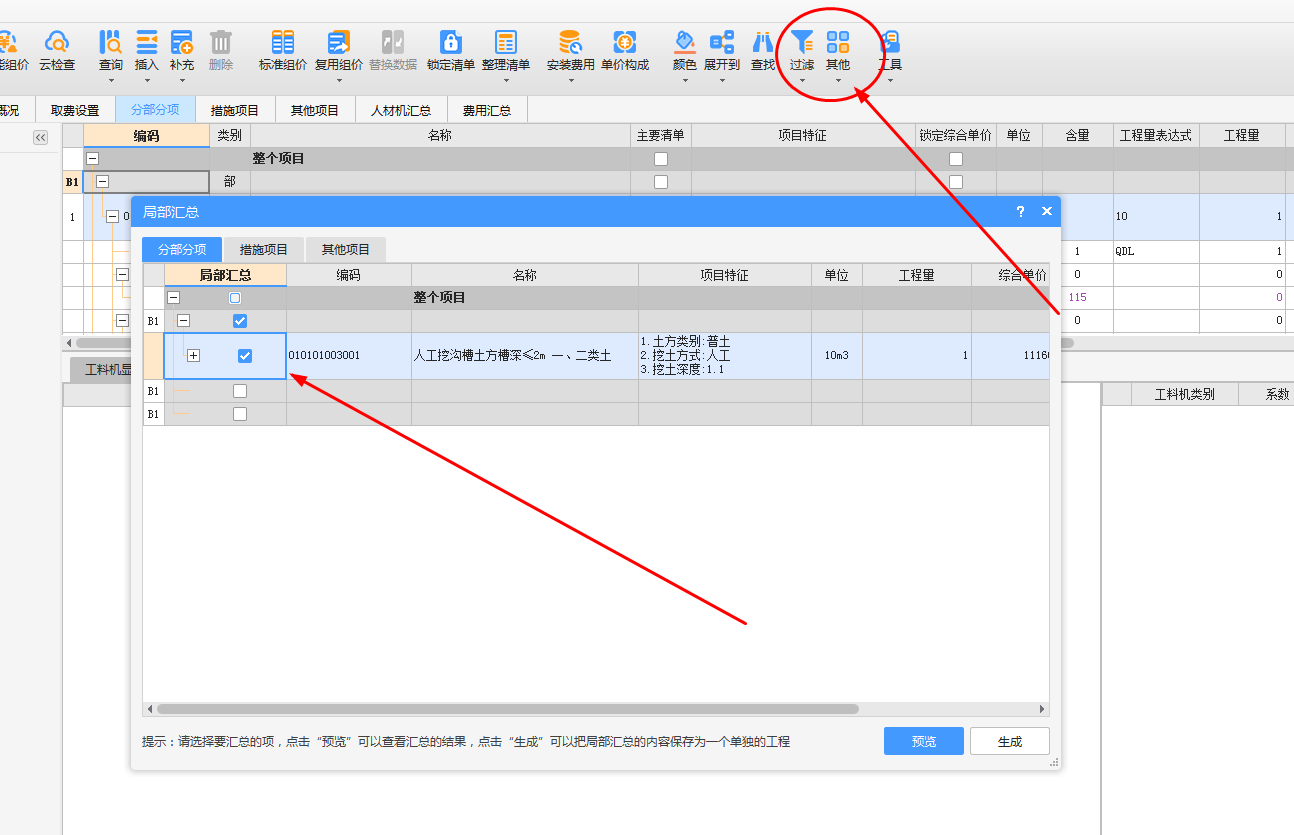Click the 插入 insert toolbar icon
Screen dimensions: 1294x835
[147, 43]
